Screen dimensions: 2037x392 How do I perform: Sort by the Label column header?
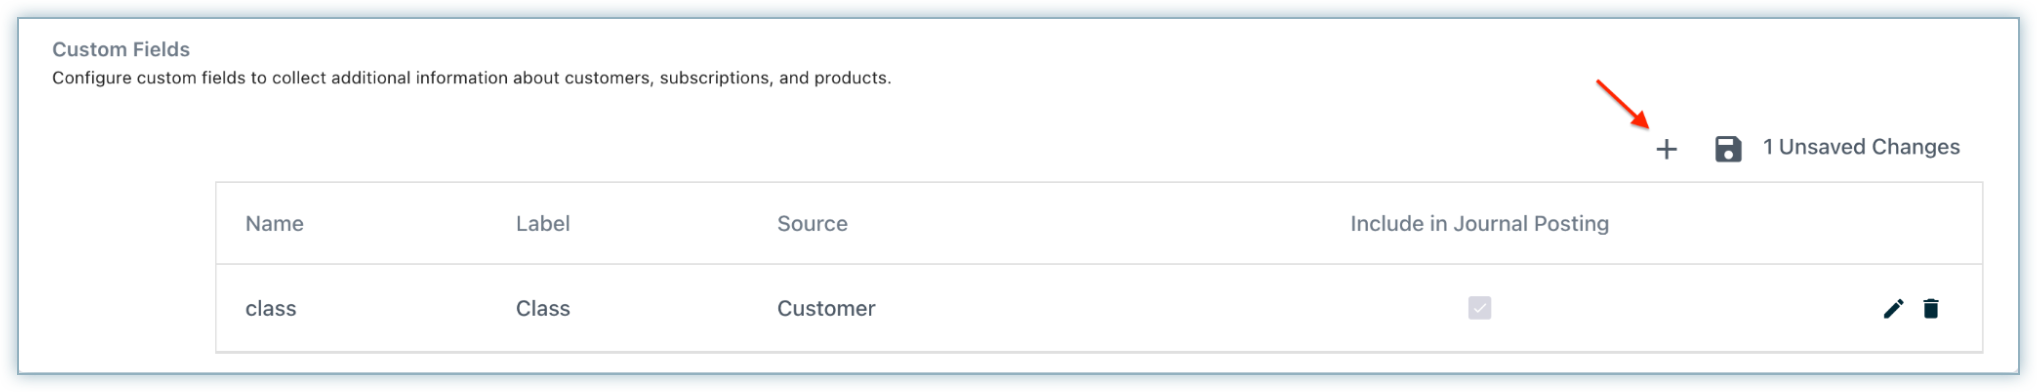pyautogui.click(x=543, y=224)
